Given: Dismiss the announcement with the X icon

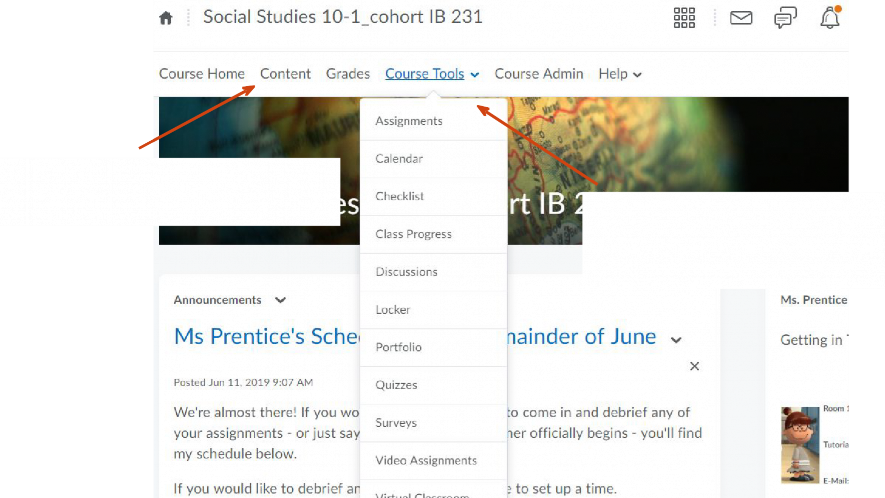Looking at the screenshot, I should click(694, 367).
